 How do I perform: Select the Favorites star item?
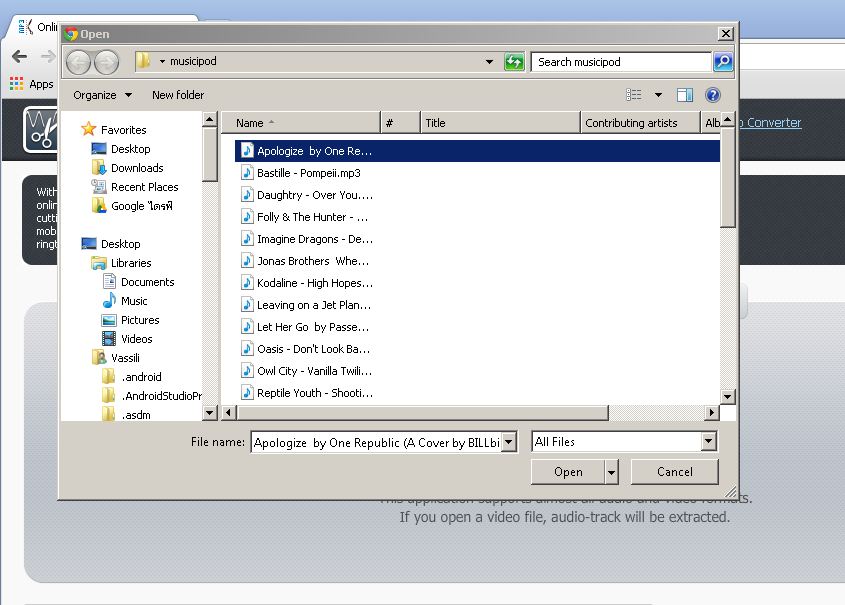(114, 130)
